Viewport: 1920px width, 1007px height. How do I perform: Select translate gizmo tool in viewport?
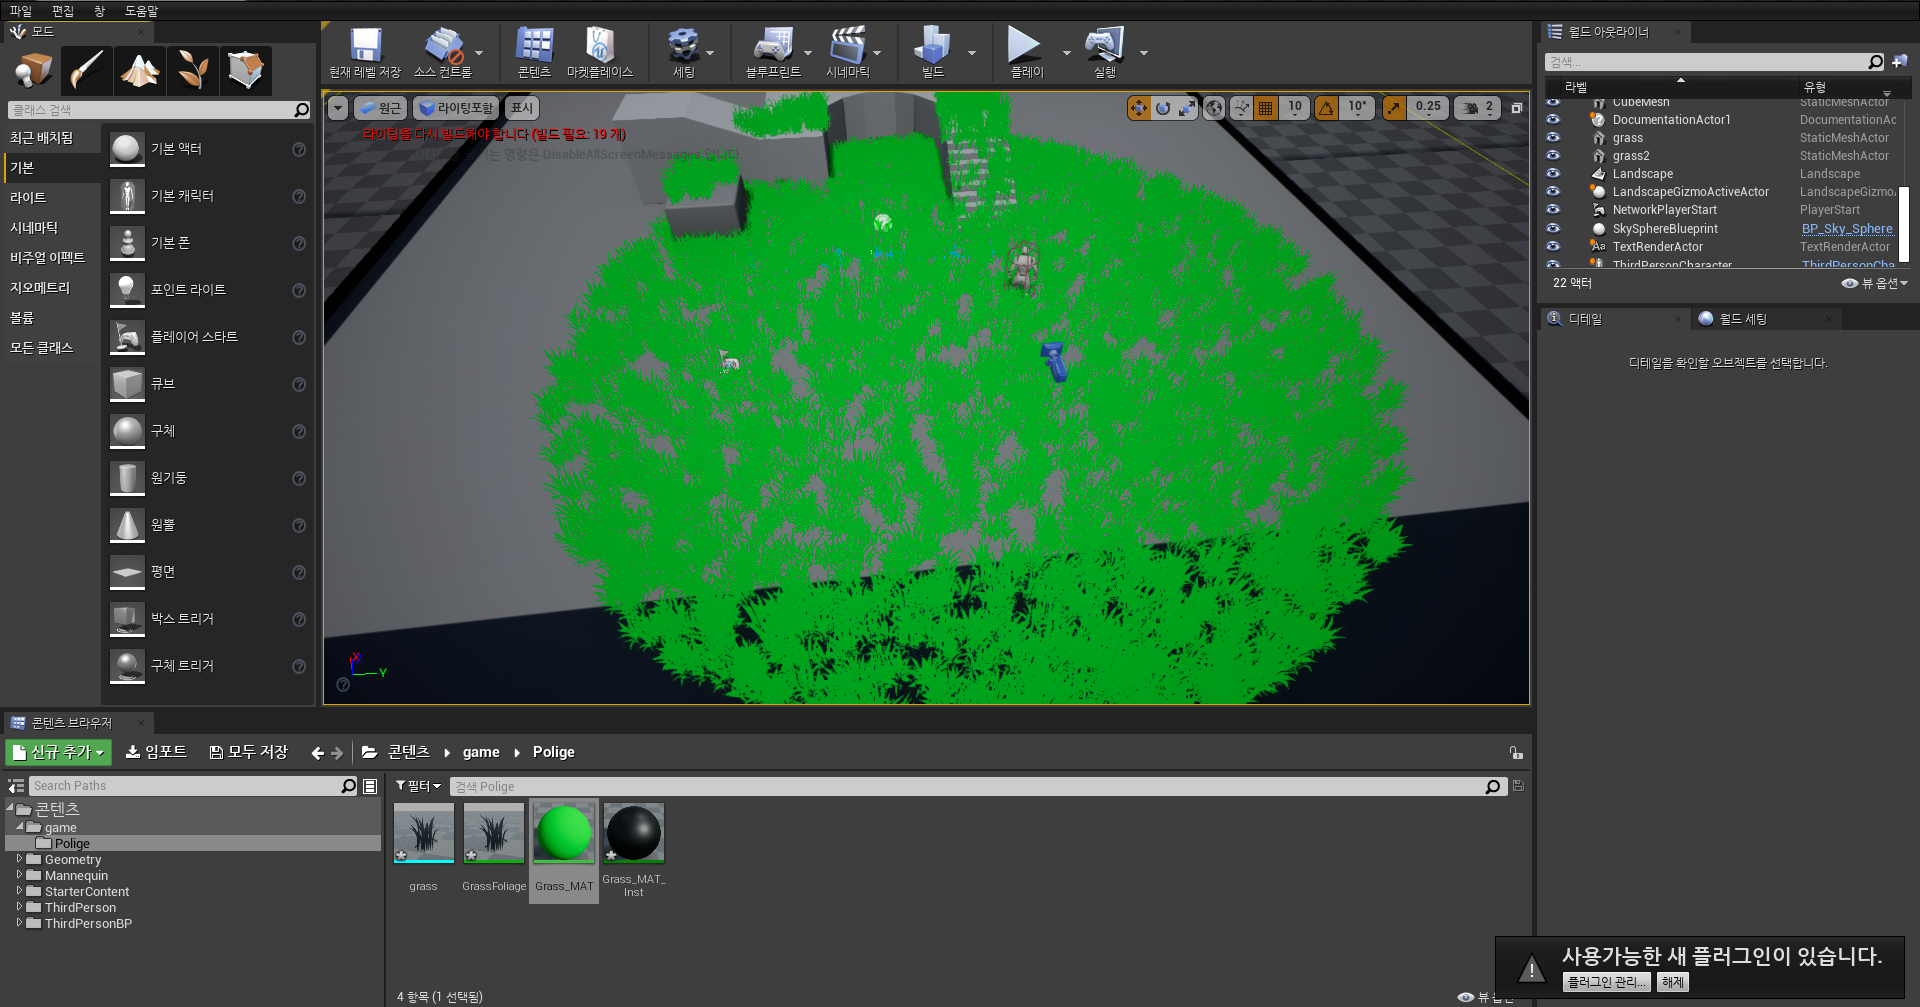pos(1139,108)
